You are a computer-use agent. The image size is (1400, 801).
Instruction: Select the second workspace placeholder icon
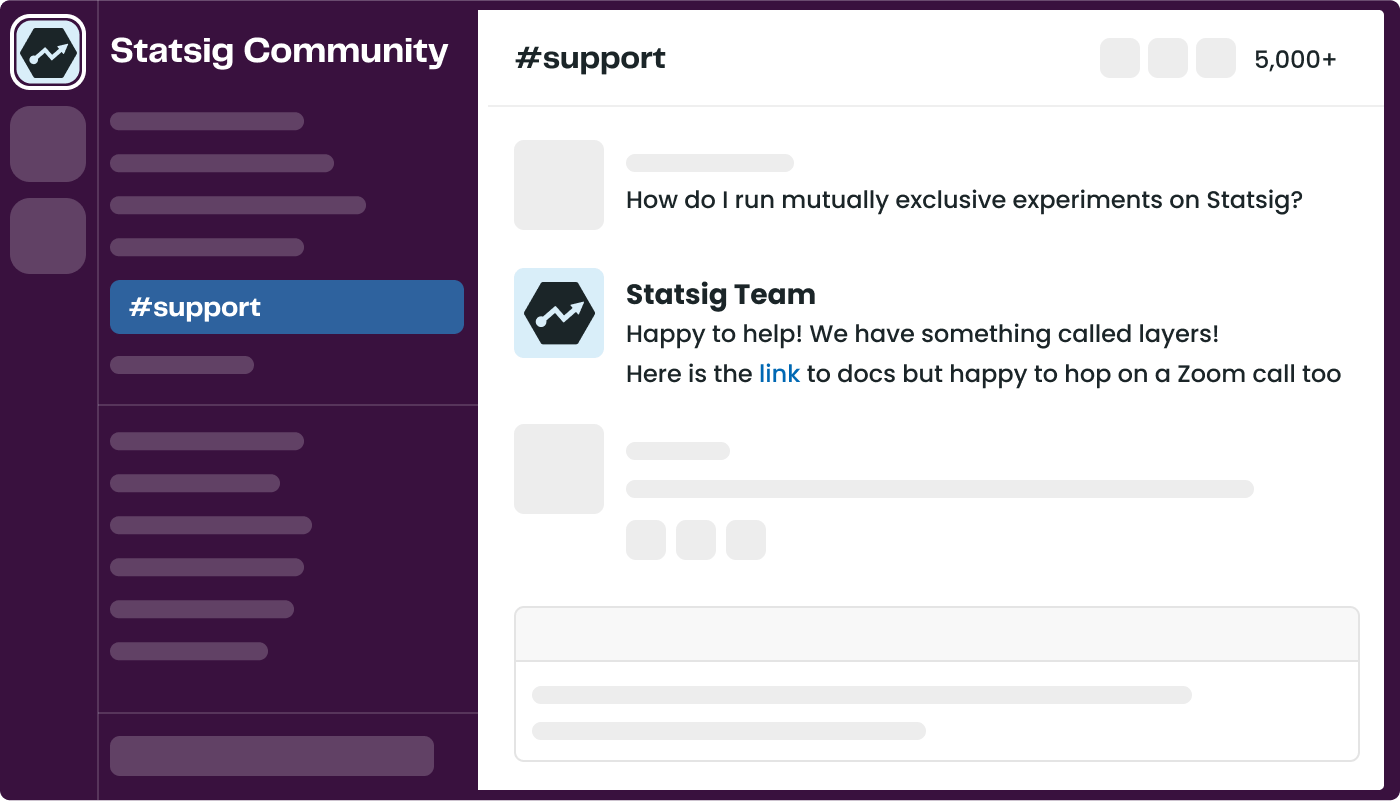47,144
